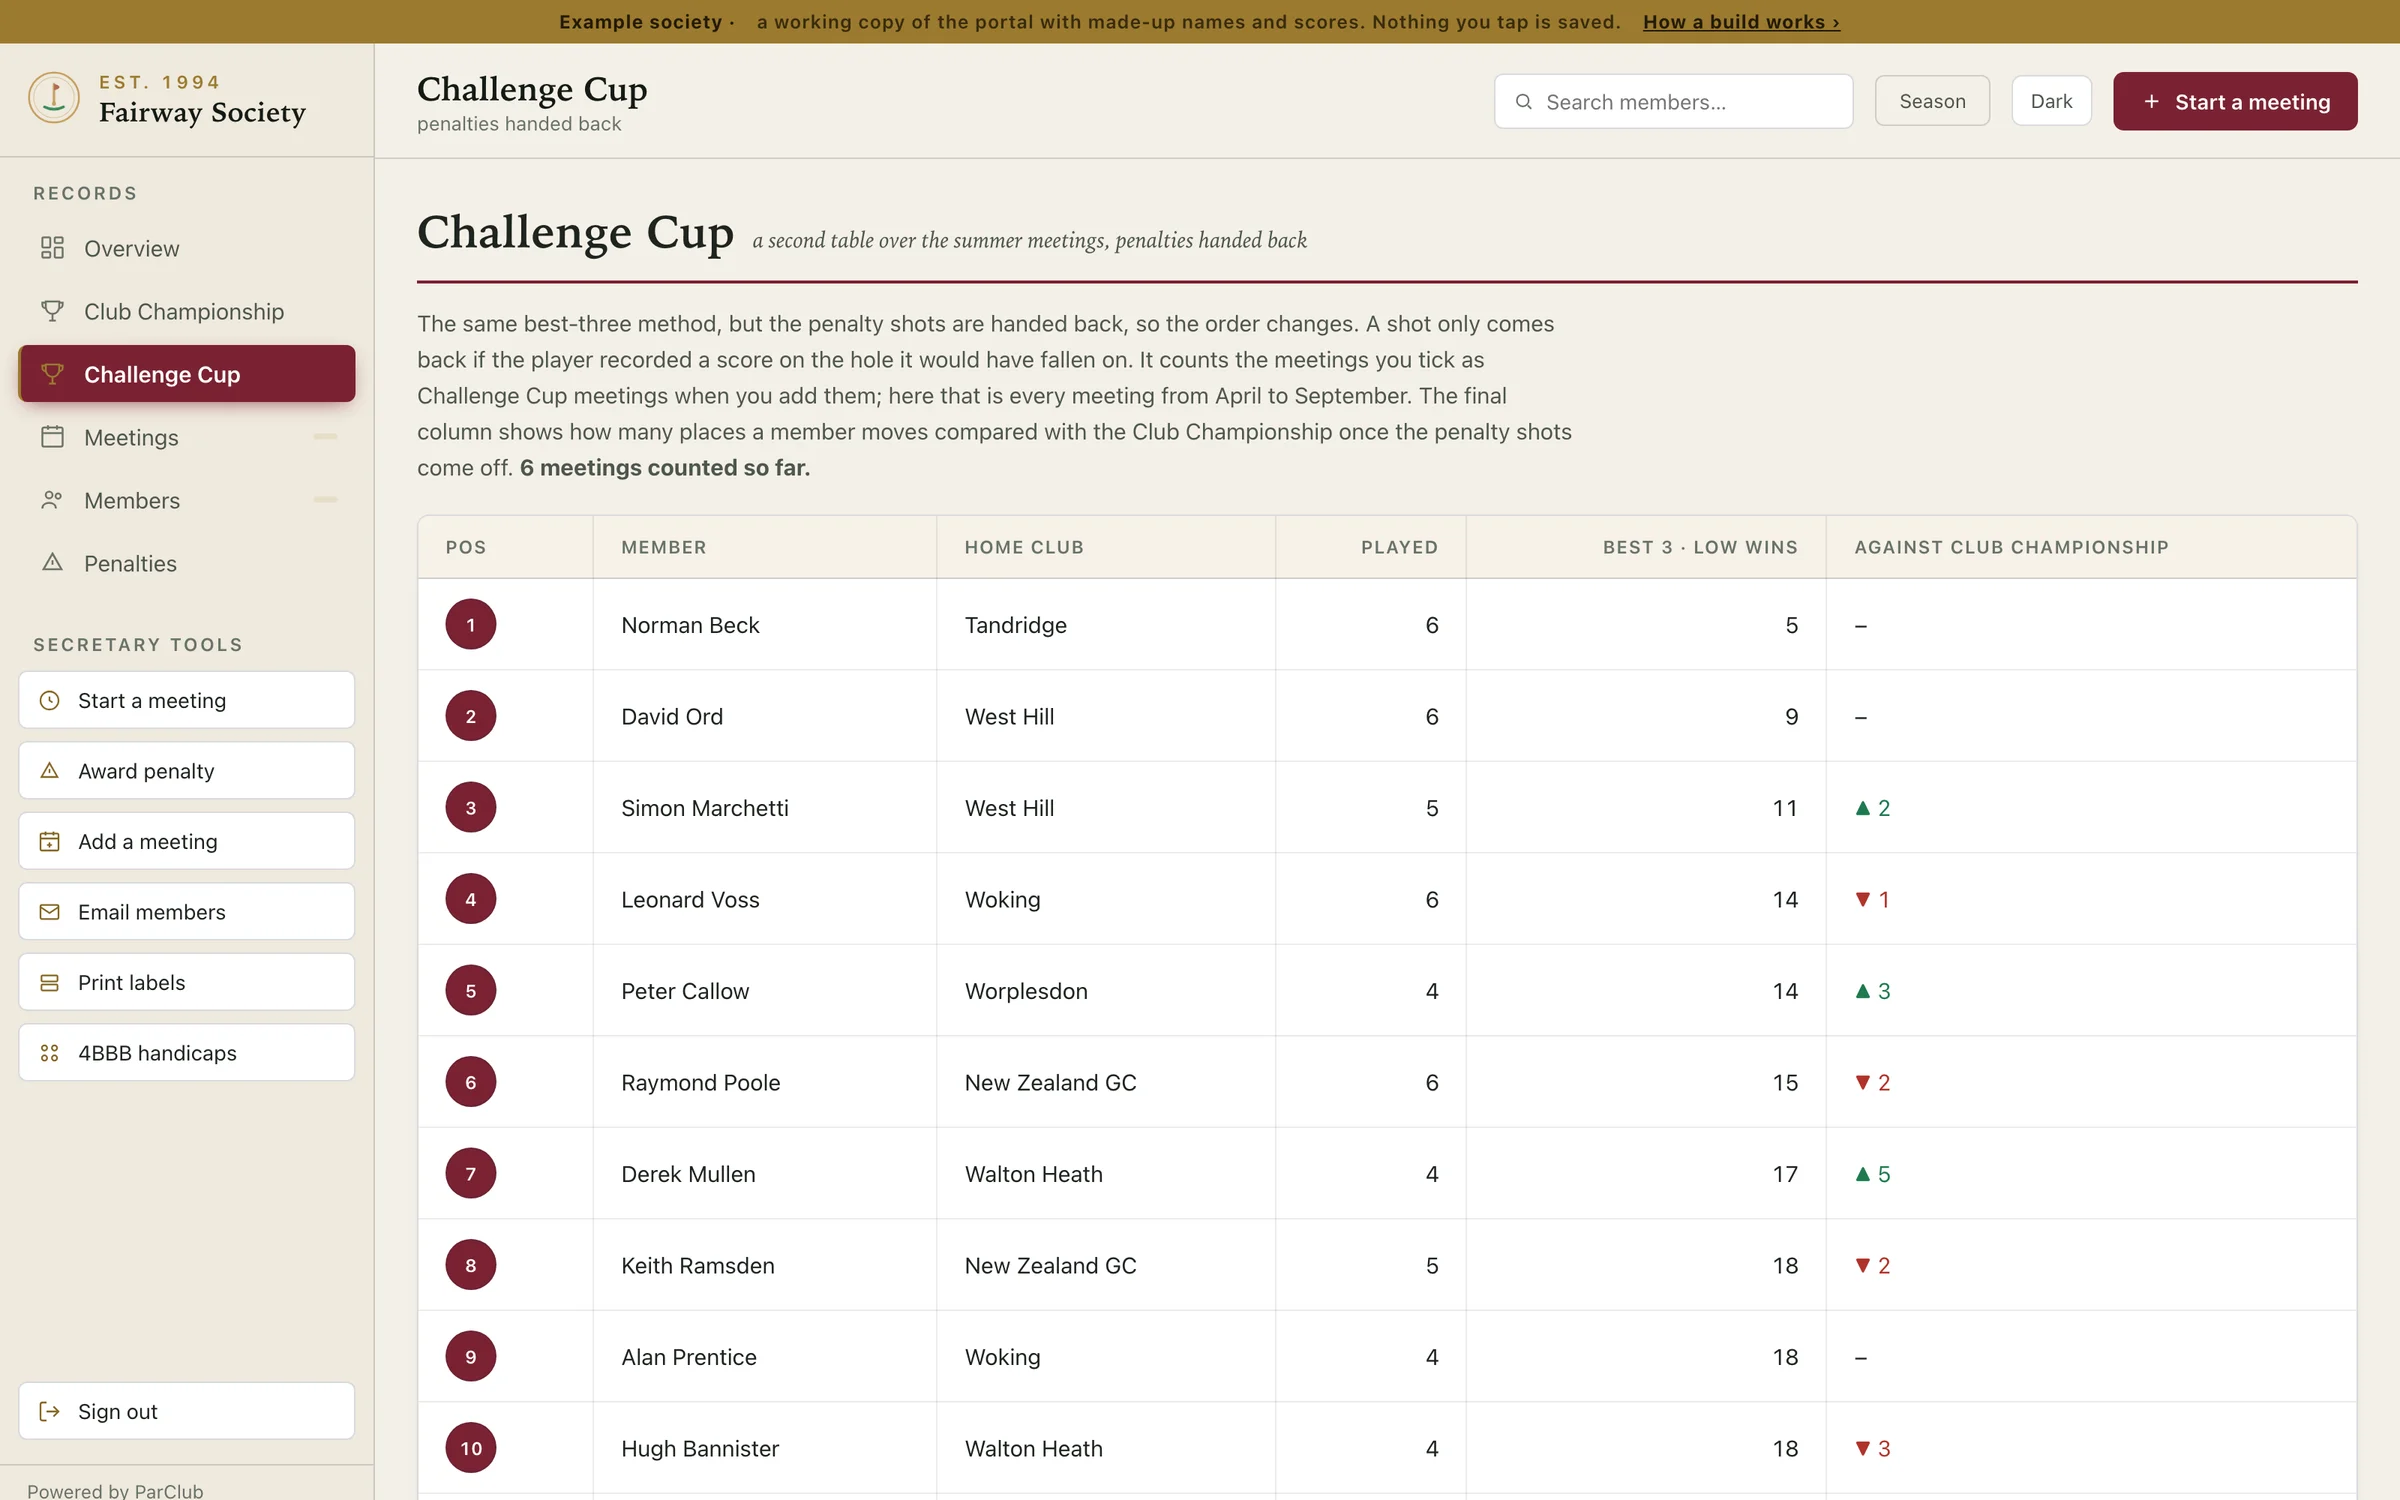Click Hugh Bannister's down 3 movement indicator
This screenshot has height=1500, width=2400.
pyautogui.click(x=1873, y=1449)
